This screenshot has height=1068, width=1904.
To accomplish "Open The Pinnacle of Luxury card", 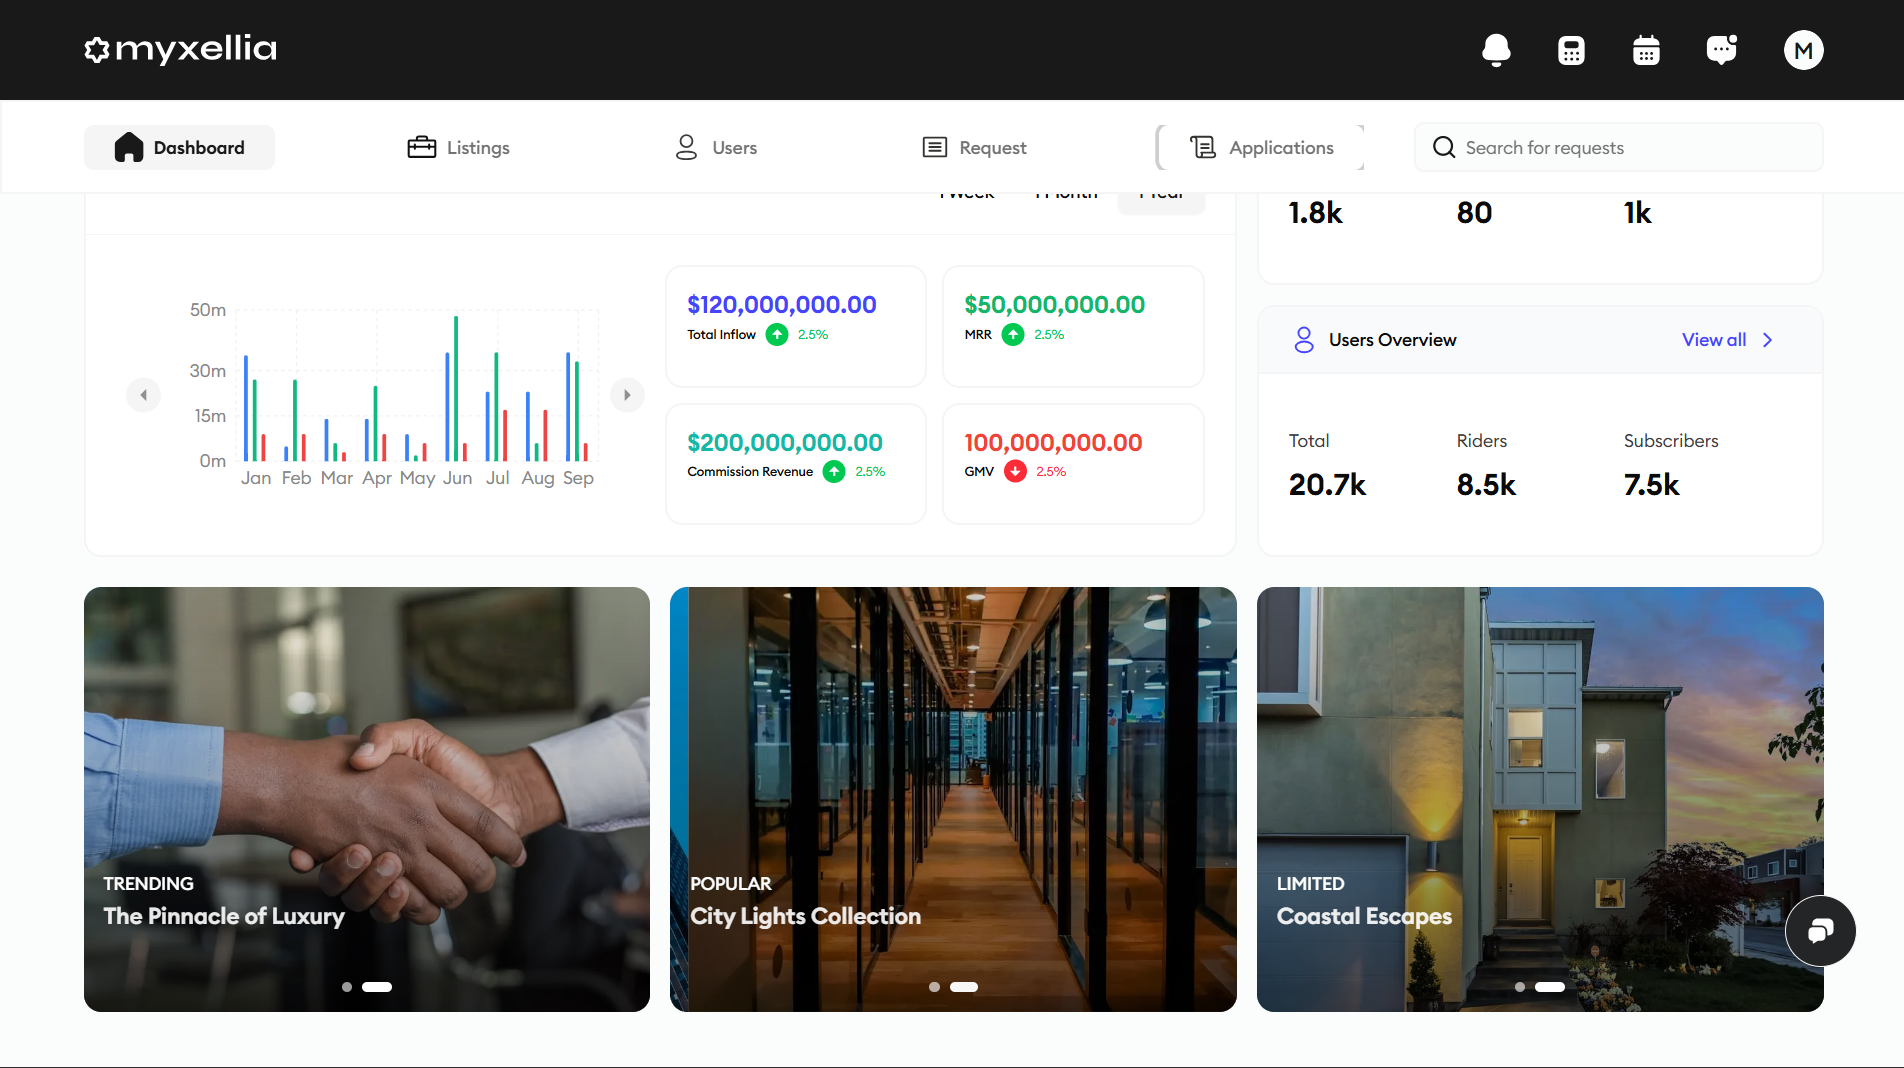I will pos(367,799).
